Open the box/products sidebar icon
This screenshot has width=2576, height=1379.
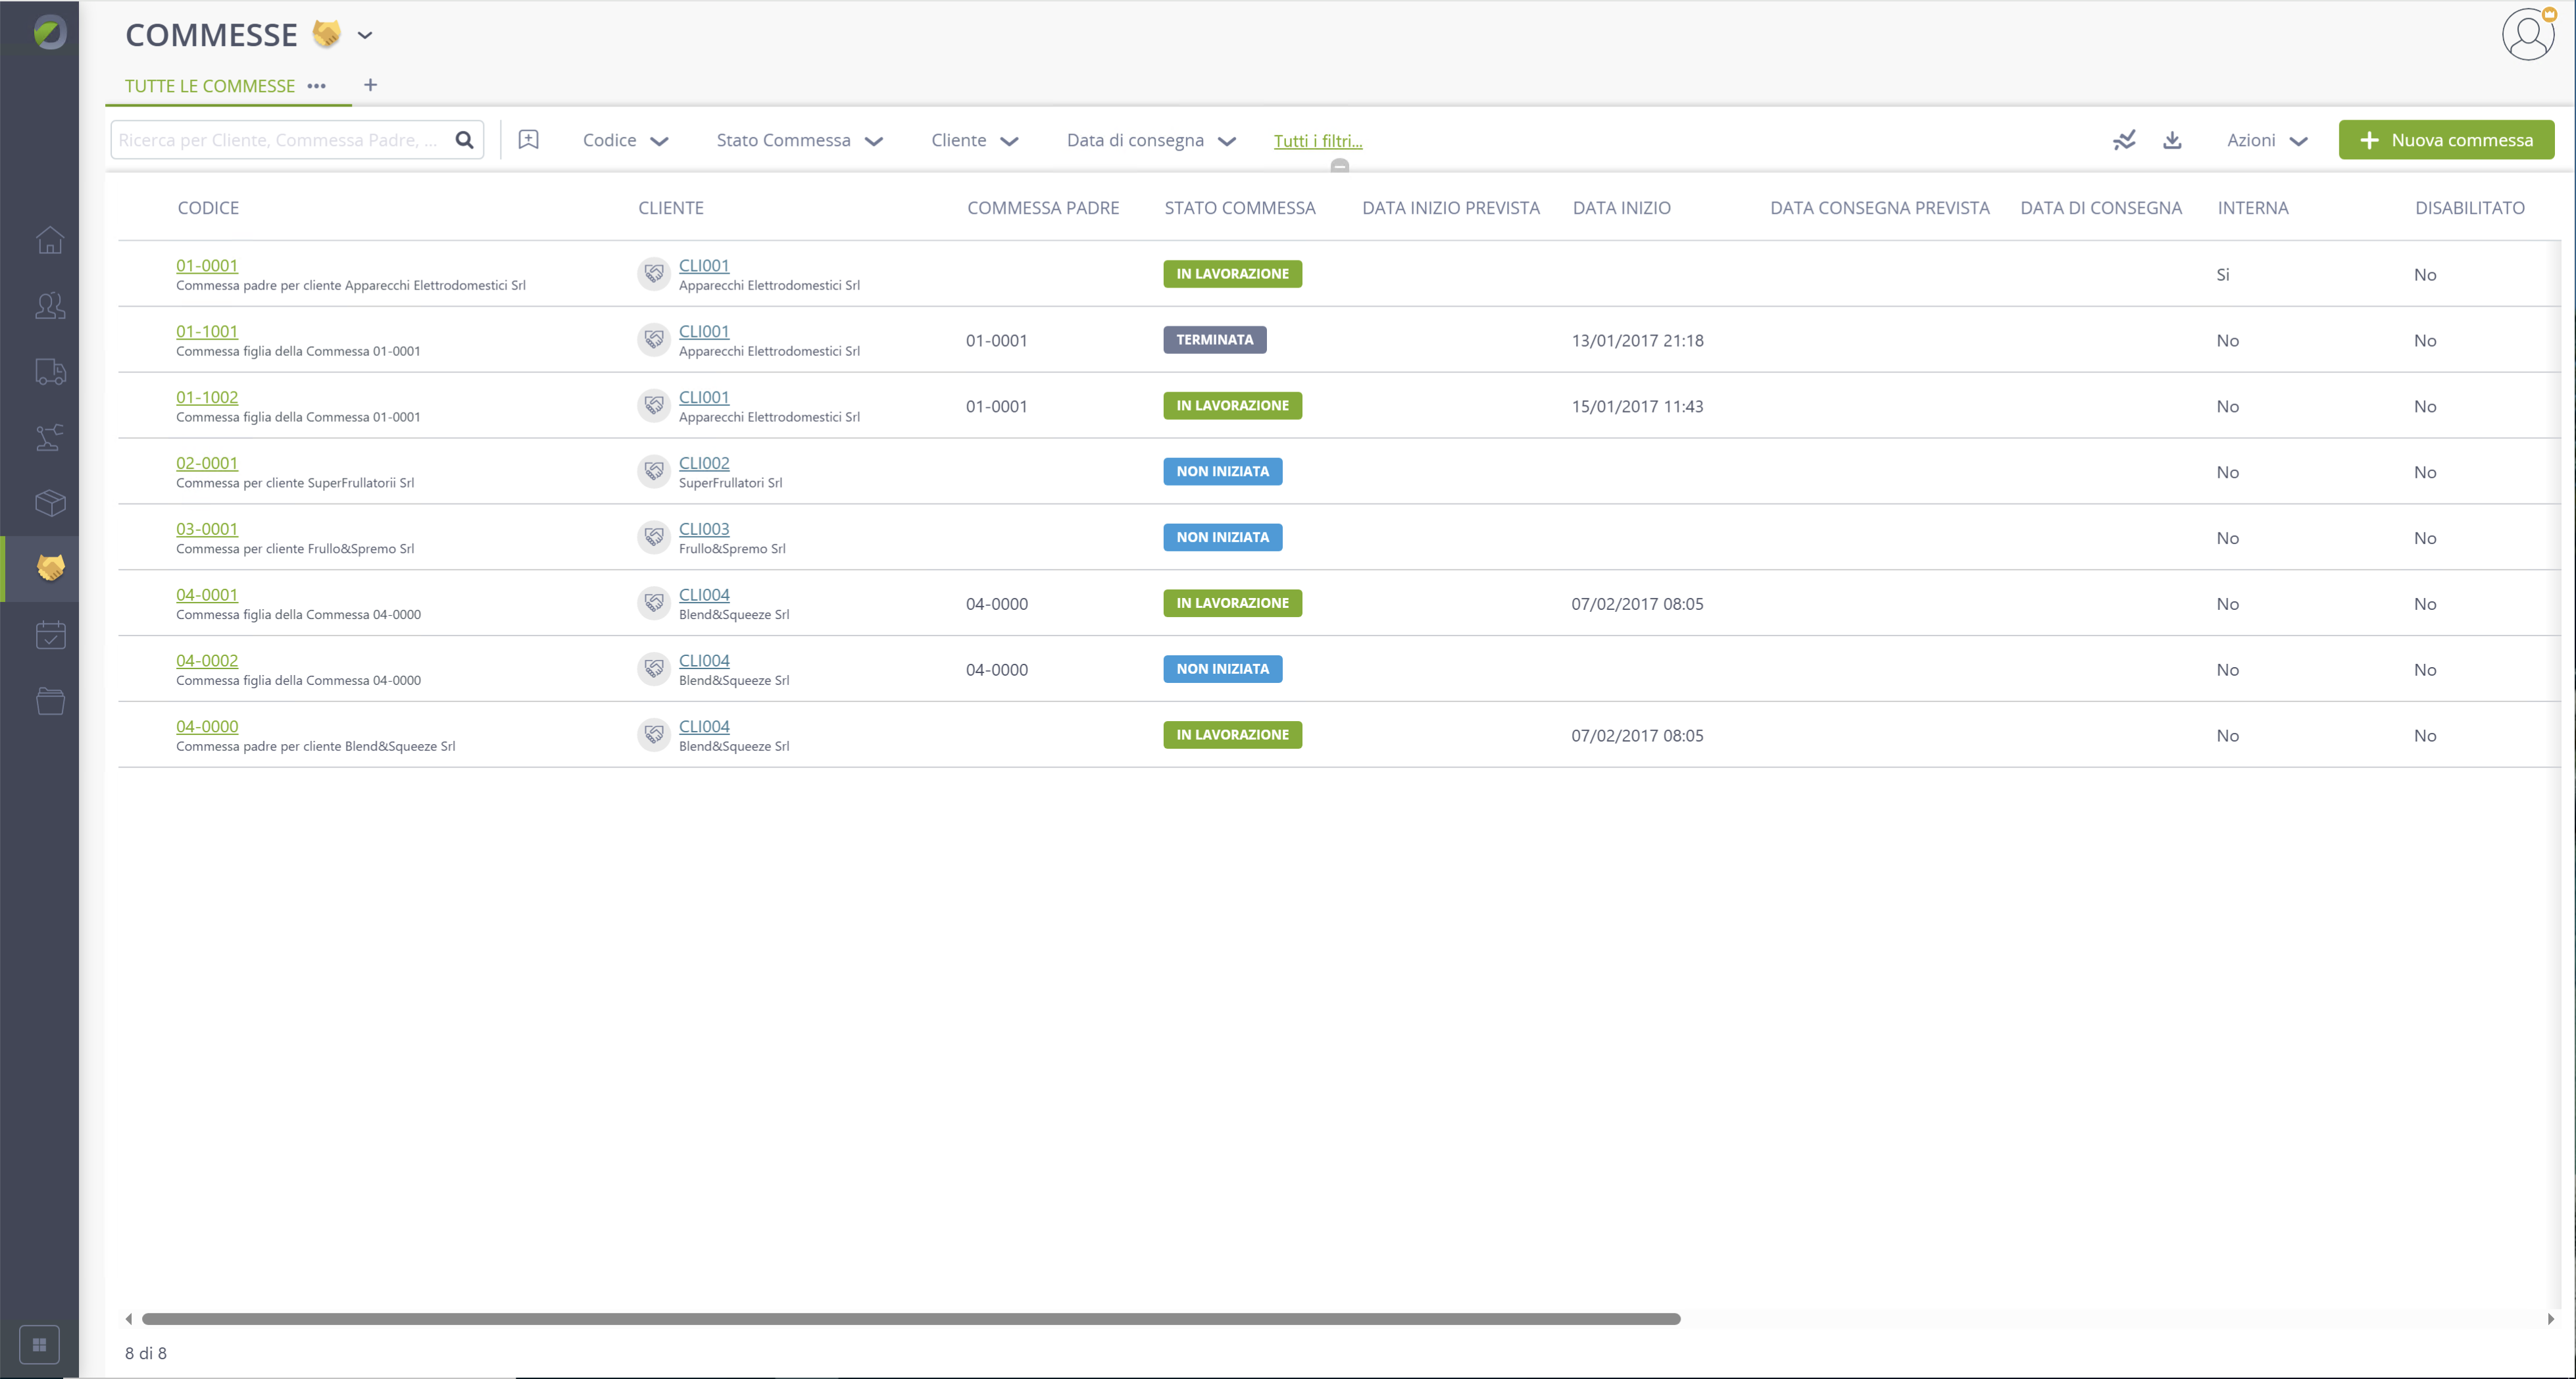50,503
